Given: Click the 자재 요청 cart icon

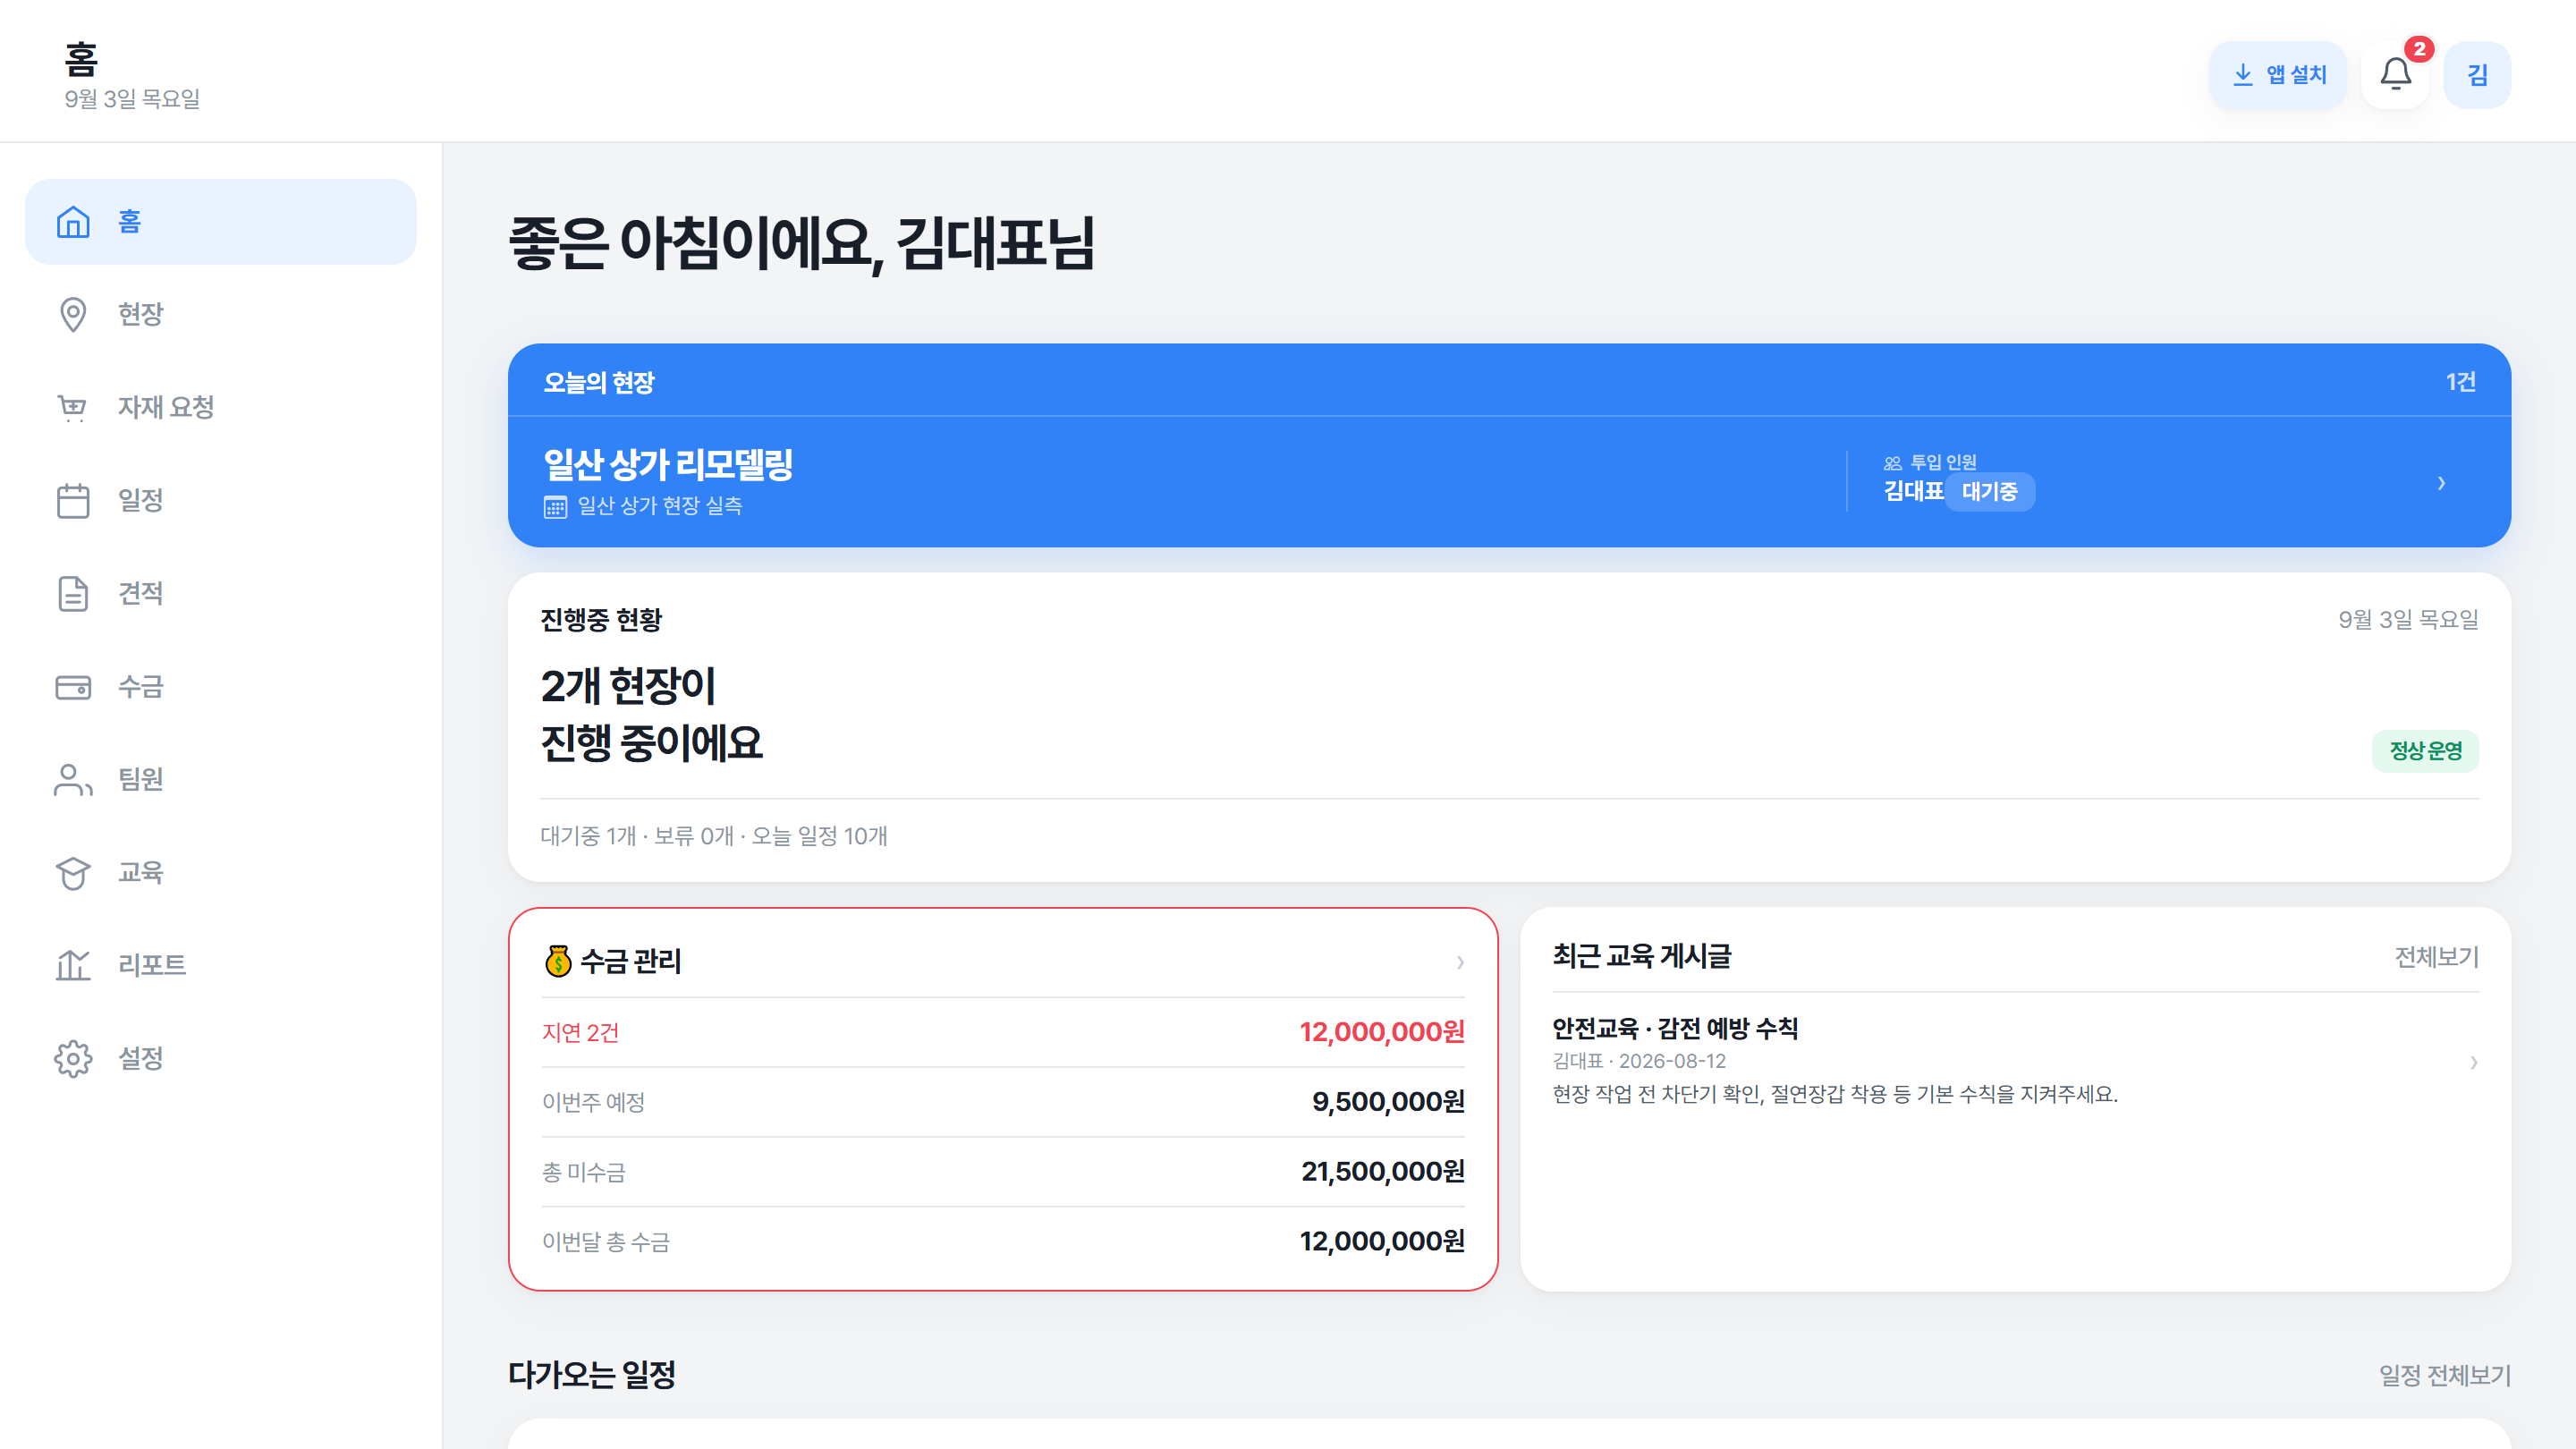Looking at the screenshot, I should pos(73,408).
